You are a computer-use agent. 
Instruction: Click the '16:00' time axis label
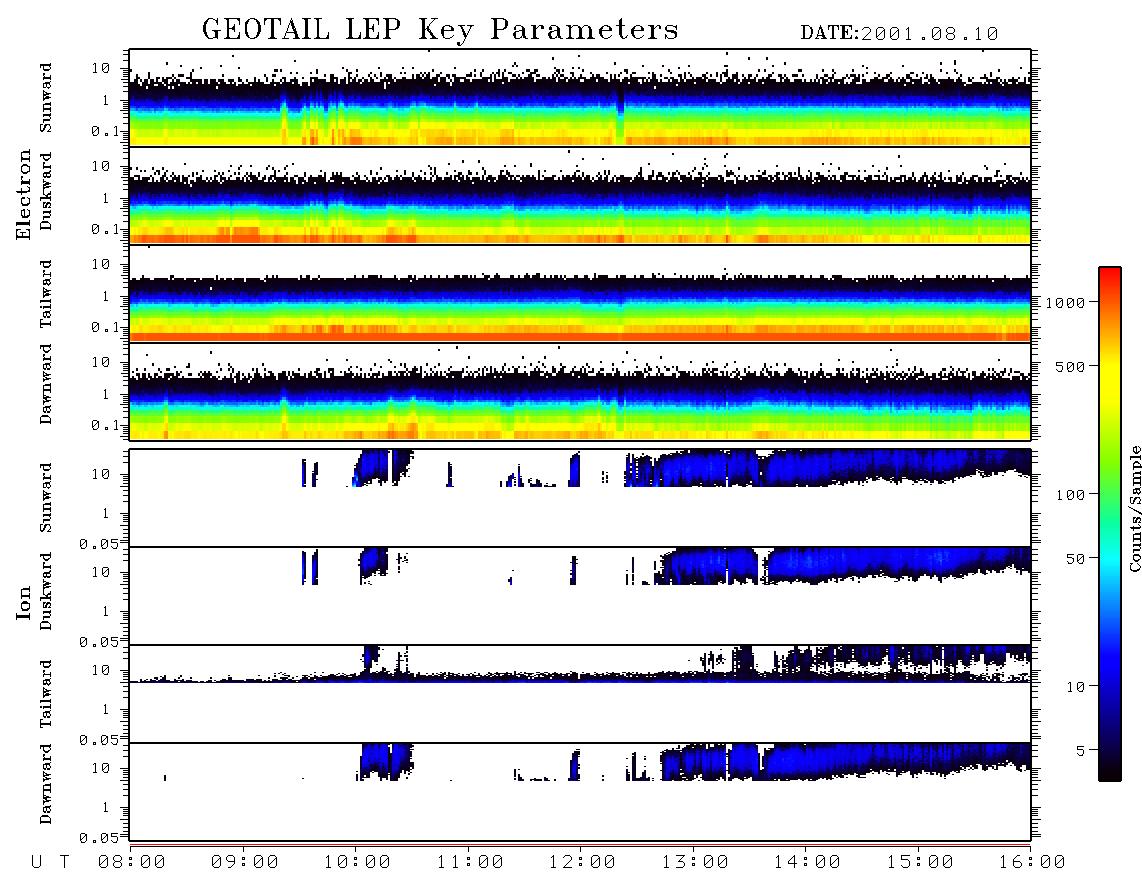point(1032,862)
